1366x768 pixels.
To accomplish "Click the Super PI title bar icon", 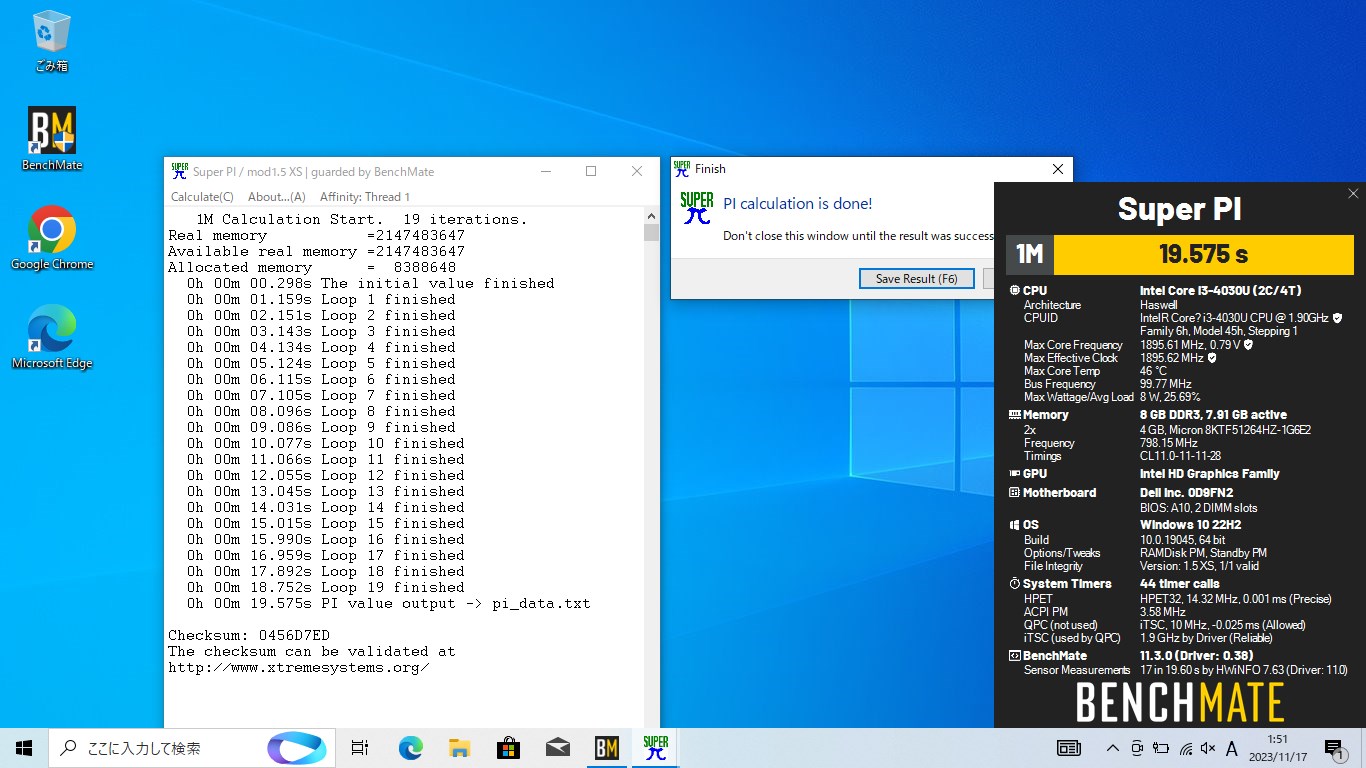I will tap(179, 171).
